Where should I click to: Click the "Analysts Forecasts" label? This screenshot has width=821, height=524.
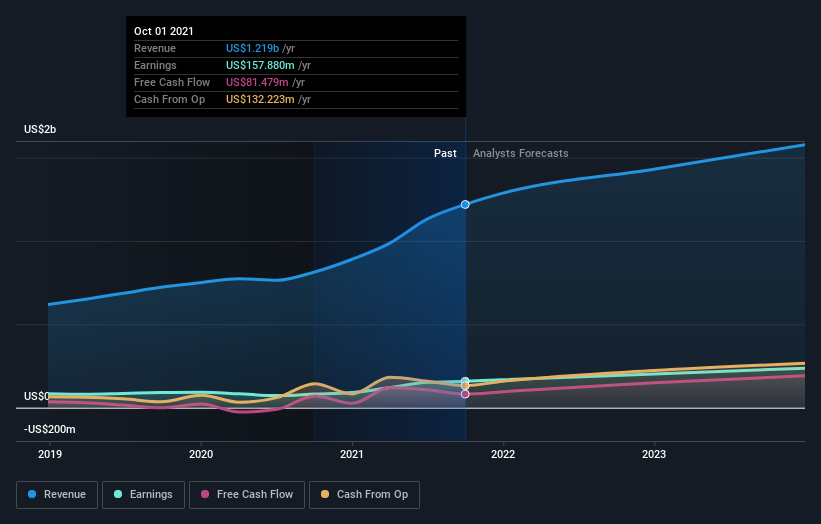point(520,153)
